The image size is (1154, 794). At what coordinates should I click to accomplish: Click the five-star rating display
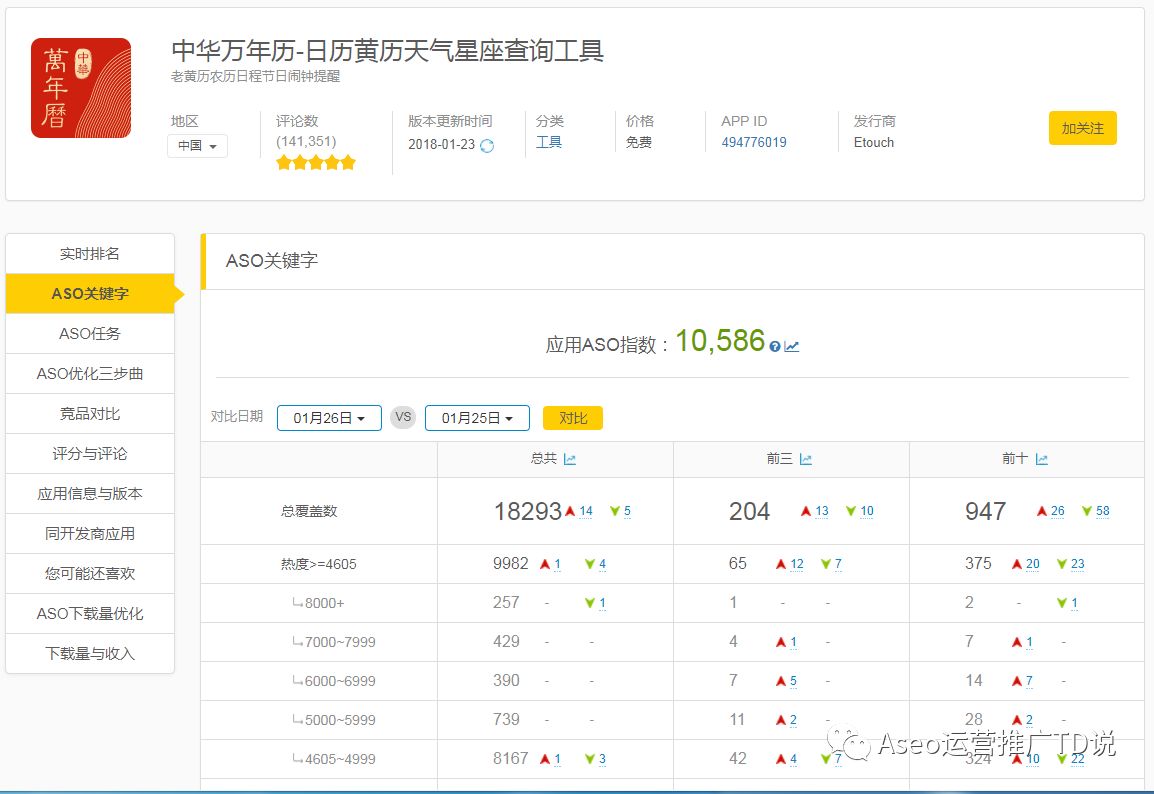(x=316, y=162)
